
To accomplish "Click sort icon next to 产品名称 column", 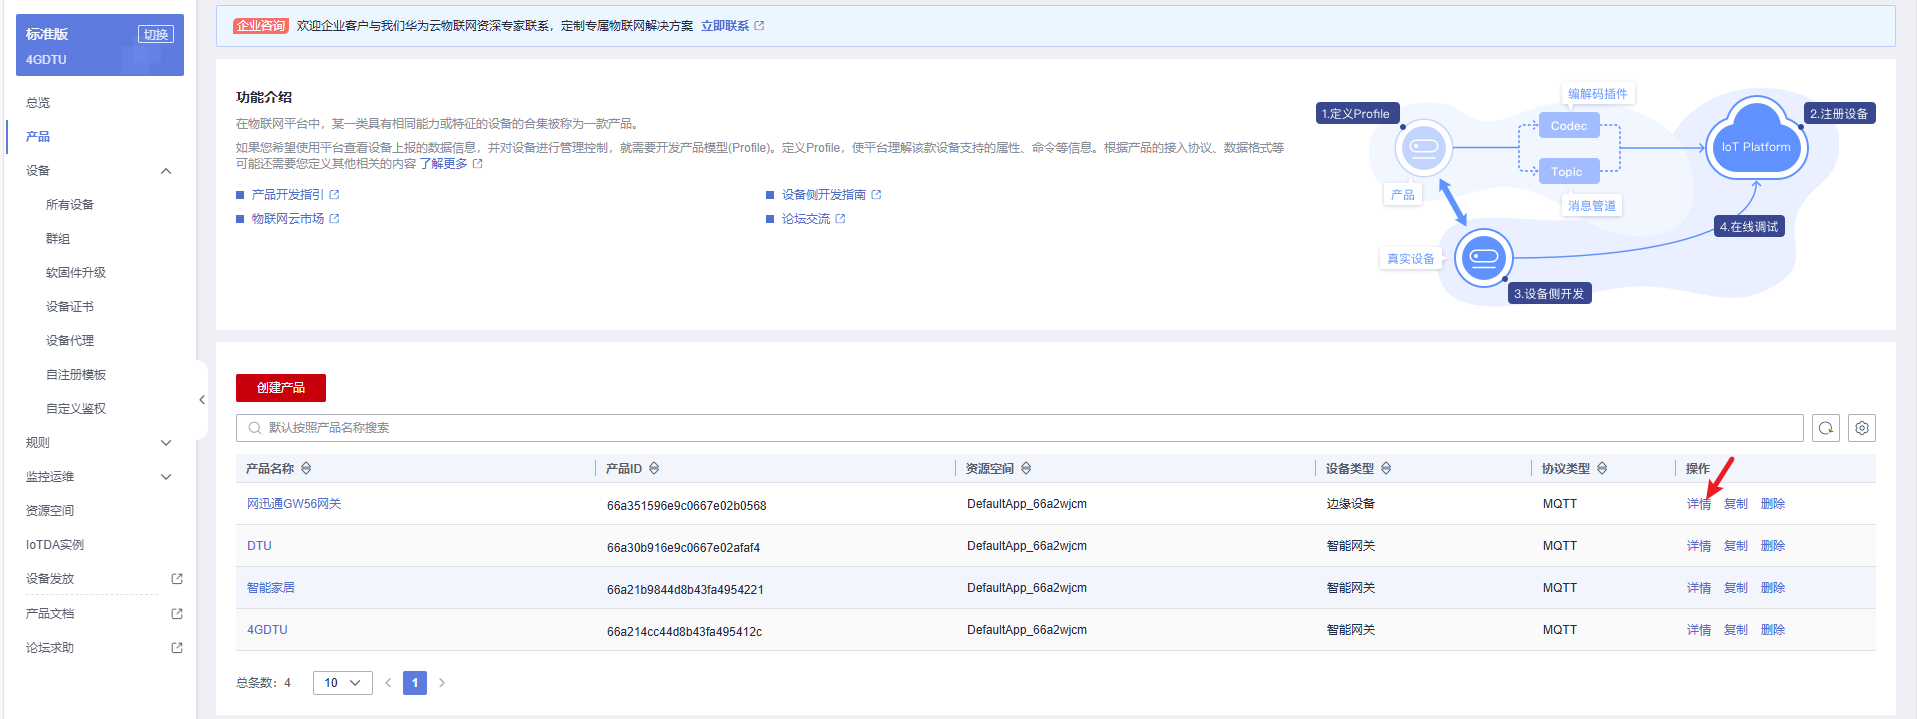I will coord(306,468).
